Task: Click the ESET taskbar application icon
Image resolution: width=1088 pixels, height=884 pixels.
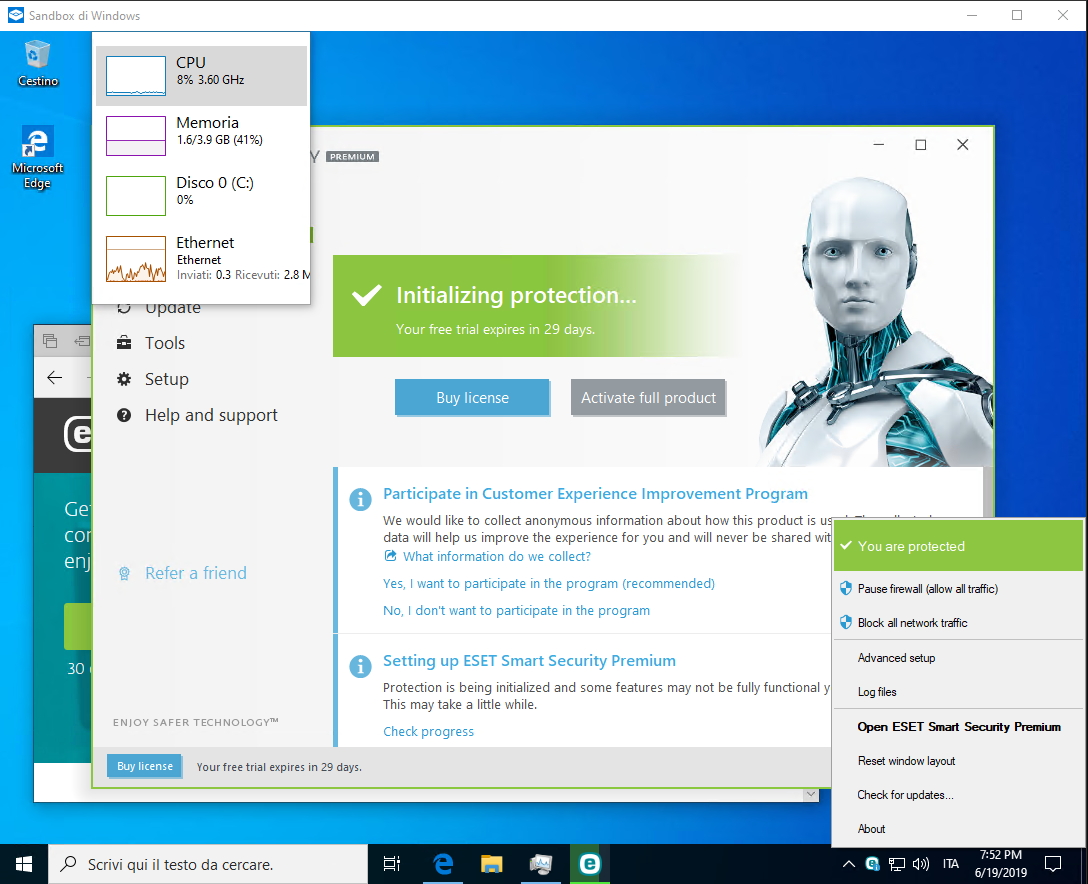Action: pyautogui.click(x=590, y=864)
